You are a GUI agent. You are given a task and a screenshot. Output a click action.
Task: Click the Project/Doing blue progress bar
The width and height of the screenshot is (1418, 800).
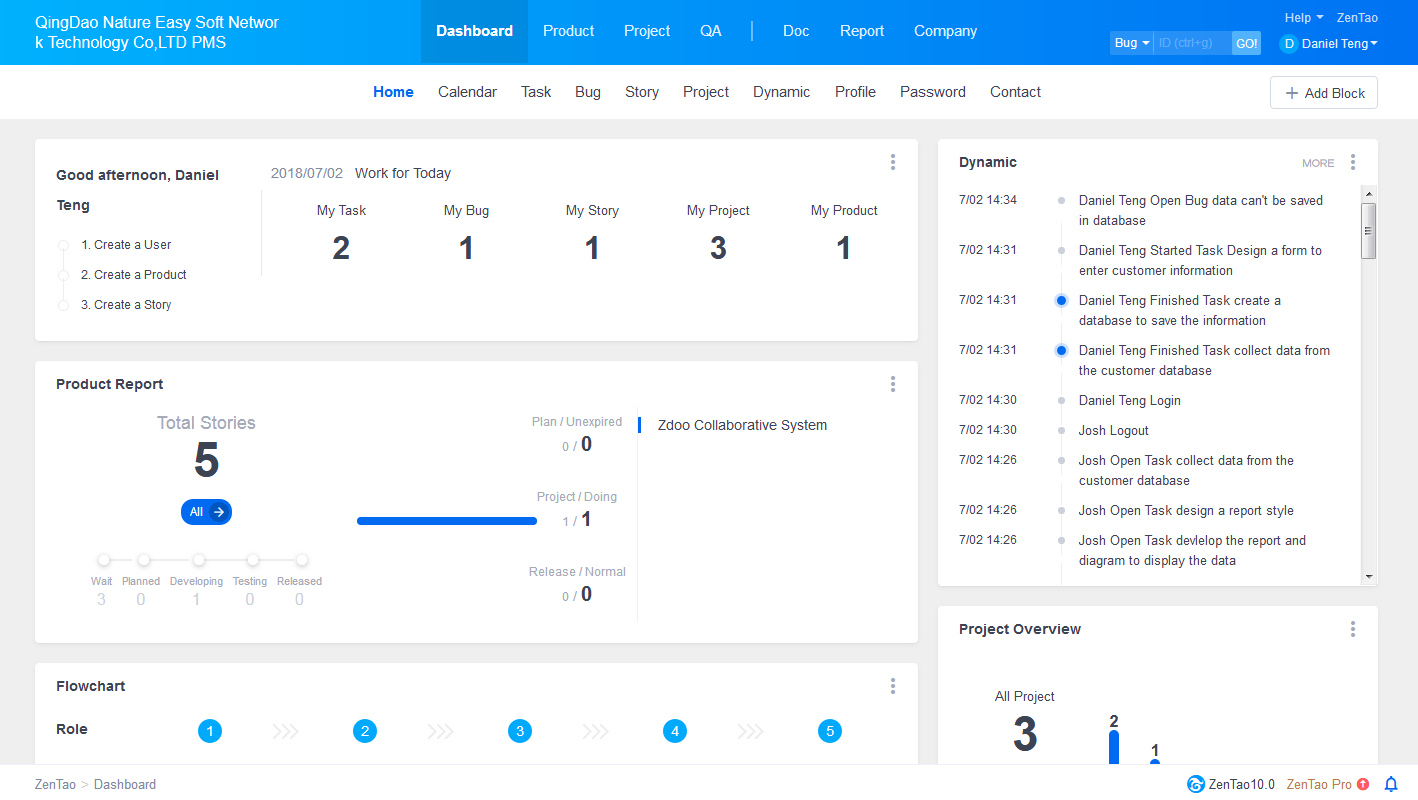point(447,520)
